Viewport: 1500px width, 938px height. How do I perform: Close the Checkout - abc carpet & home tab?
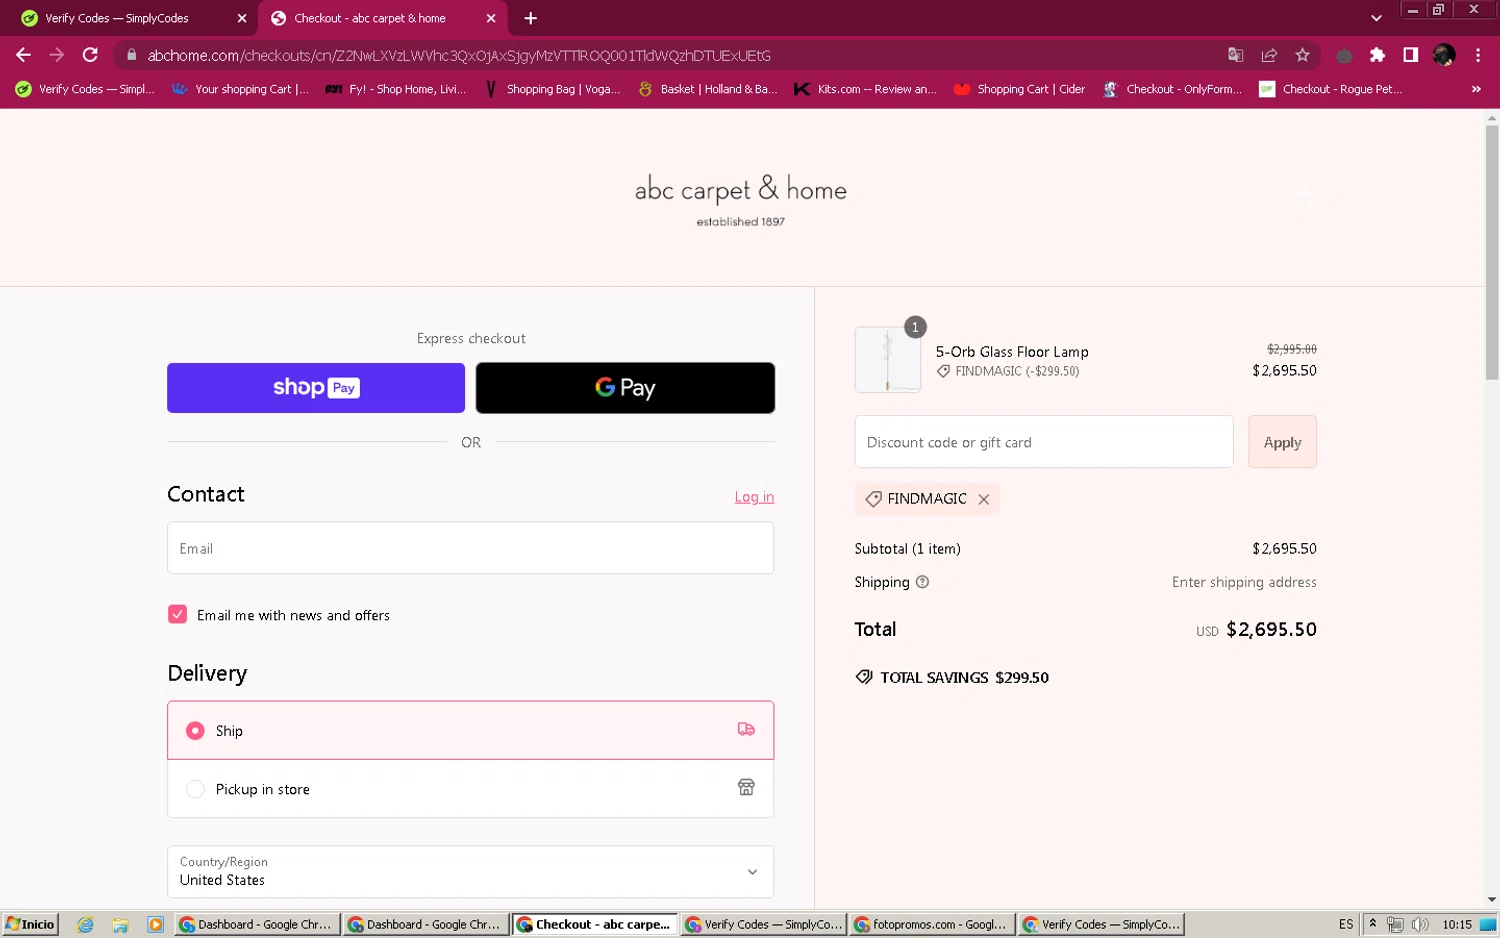coord(491,18)
